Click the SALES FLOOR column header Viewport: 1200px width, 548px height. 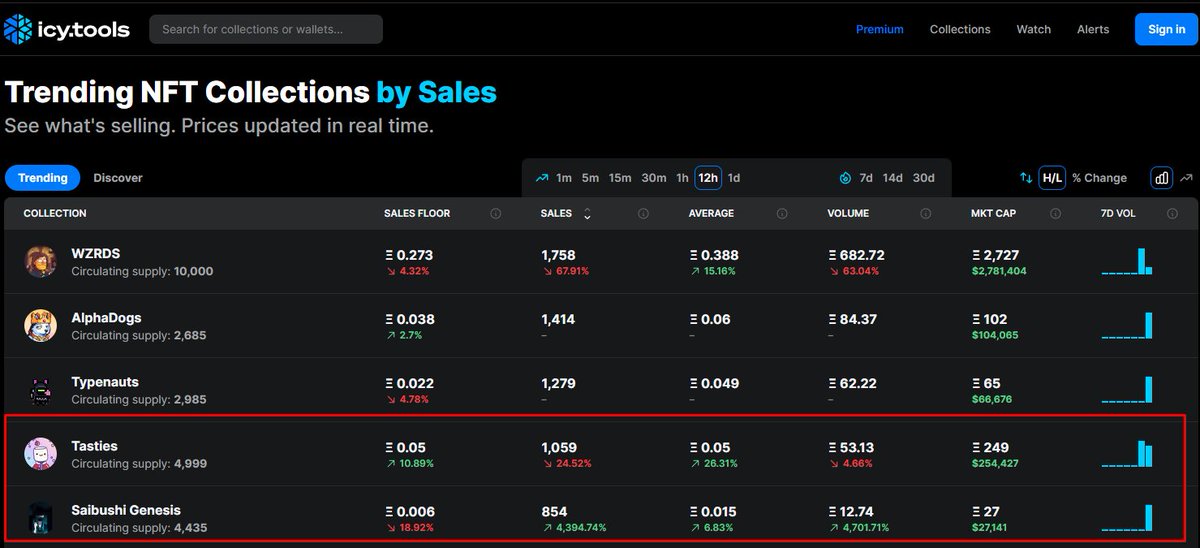(x=417, y=213)
